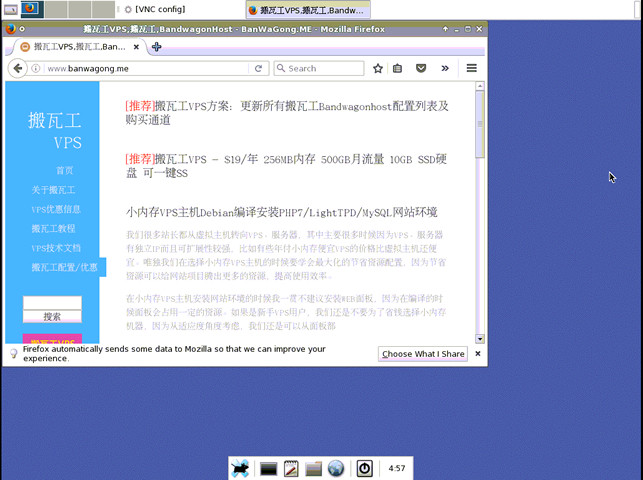Viewport: 643px width, 480px height.
Task: Open web browser globe dock icon
Action: [x=336, y=469]
